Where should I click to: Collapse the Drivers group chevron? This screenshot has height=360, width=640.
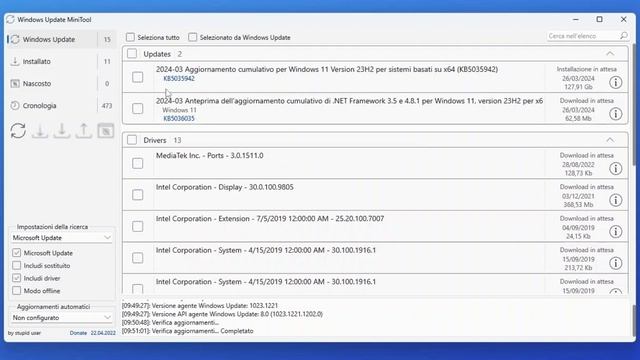610,140
